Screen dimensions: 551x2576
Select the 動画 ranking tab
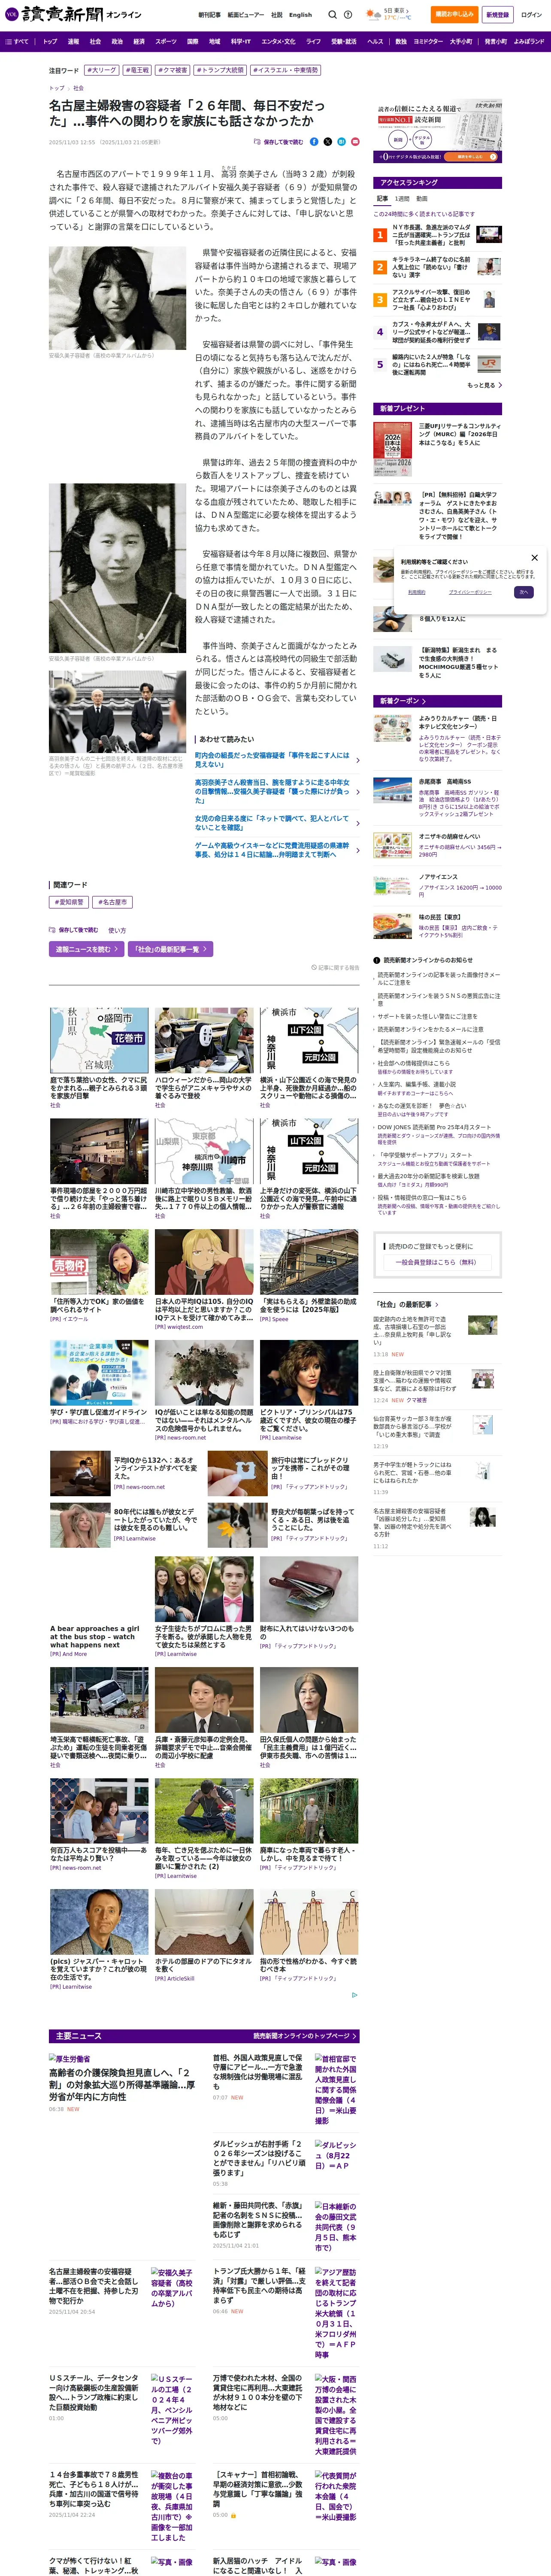422,199
